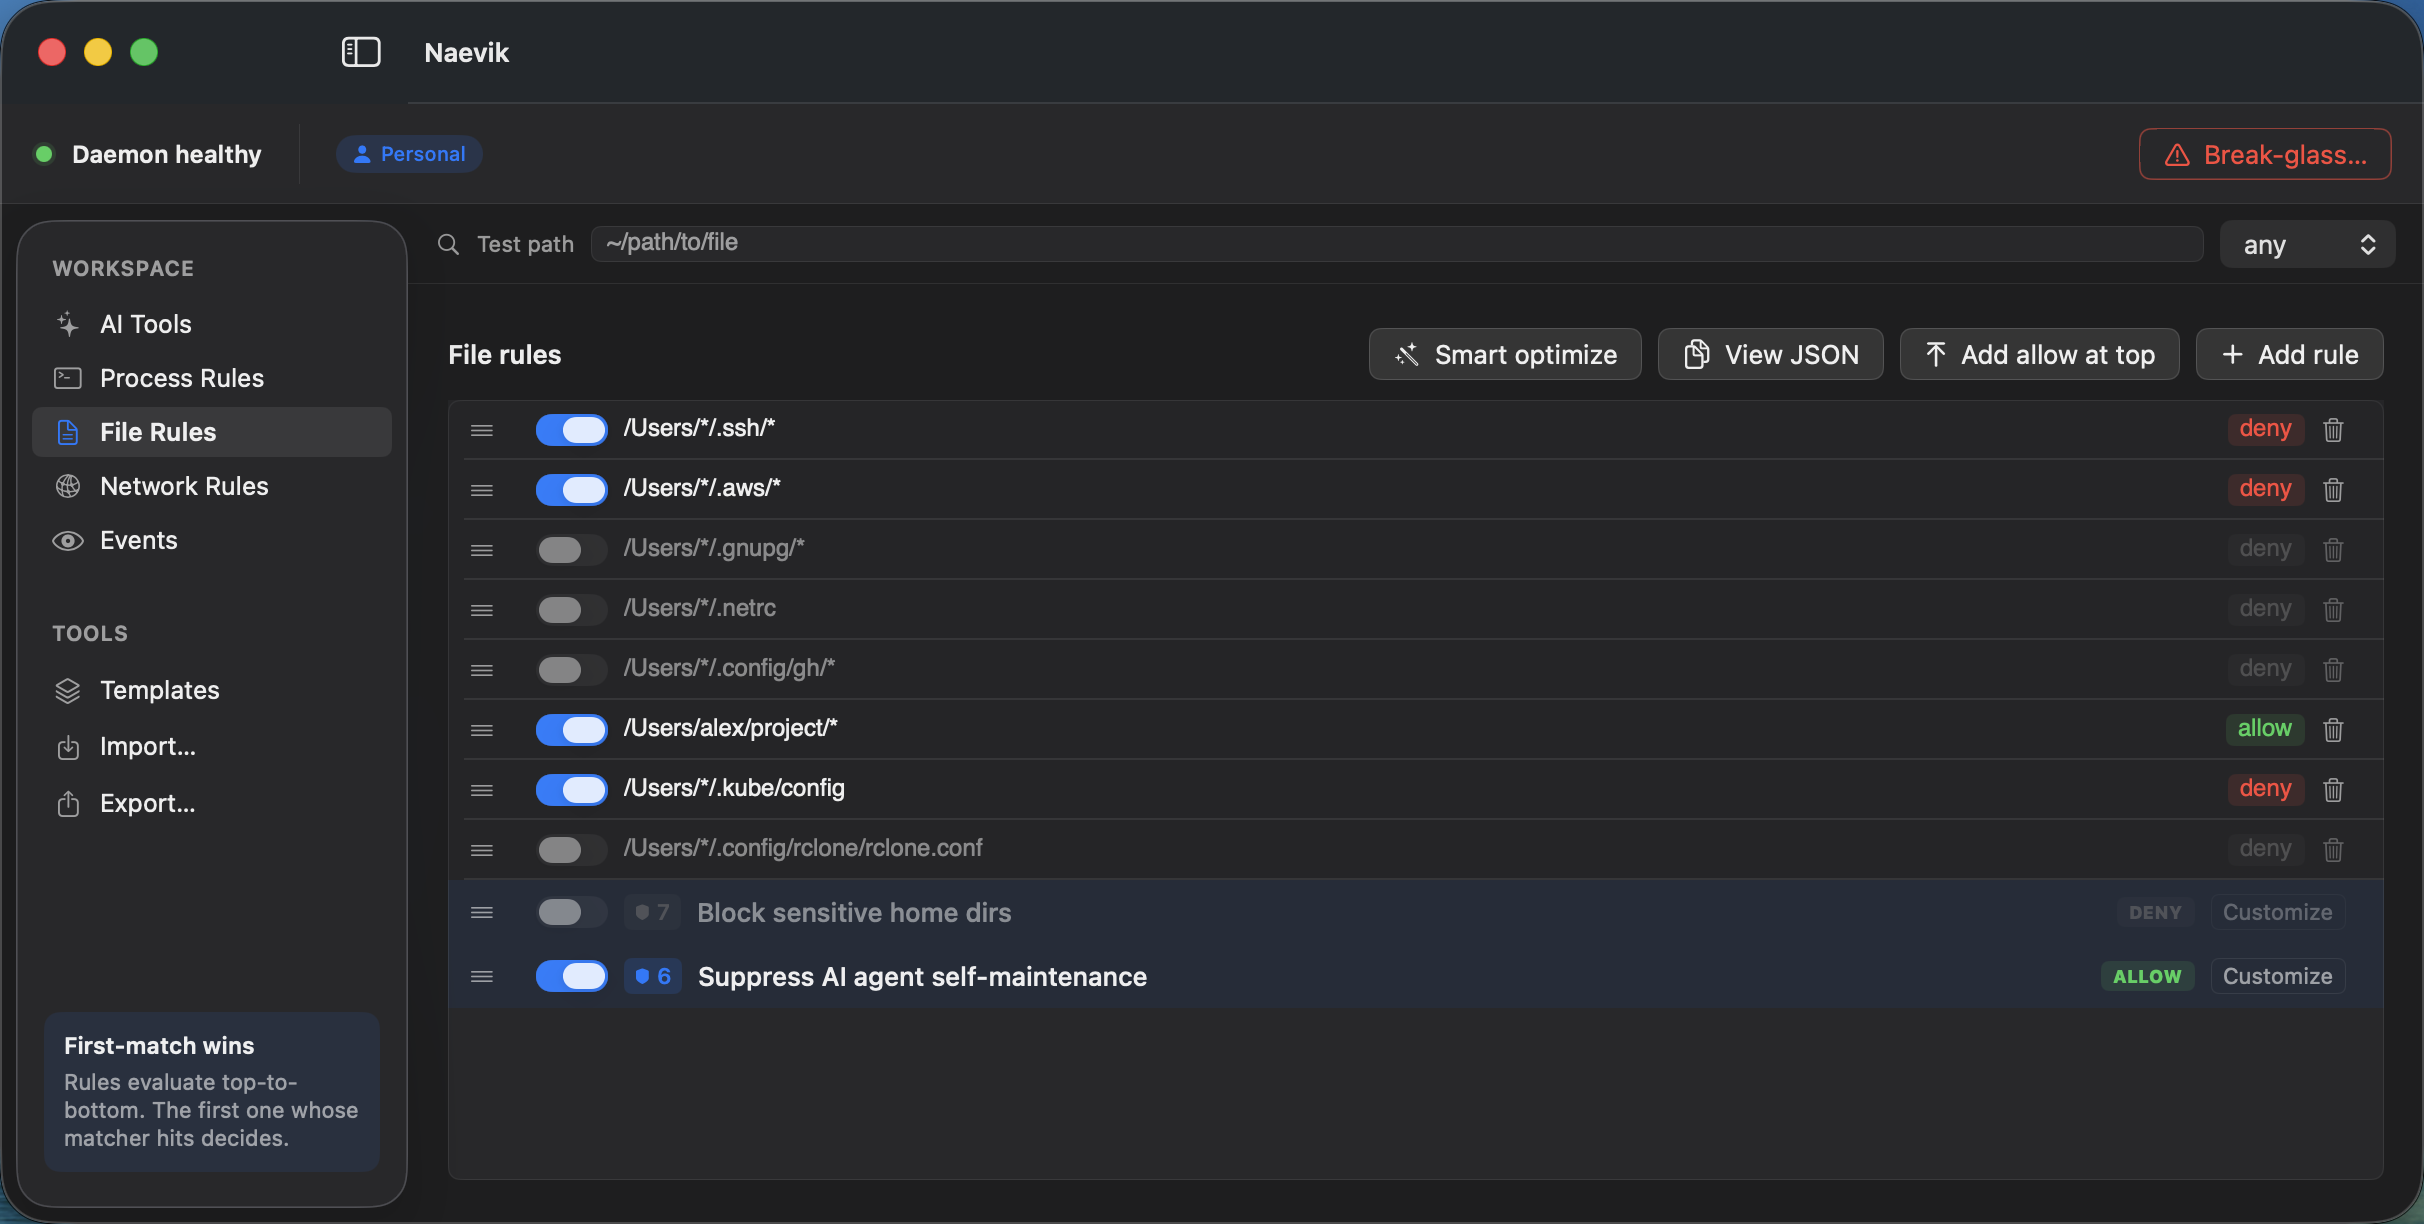The image size is (2424, 1224).
Task: Enable the /Users/*/.netrc rule
Action: [571, 610]
